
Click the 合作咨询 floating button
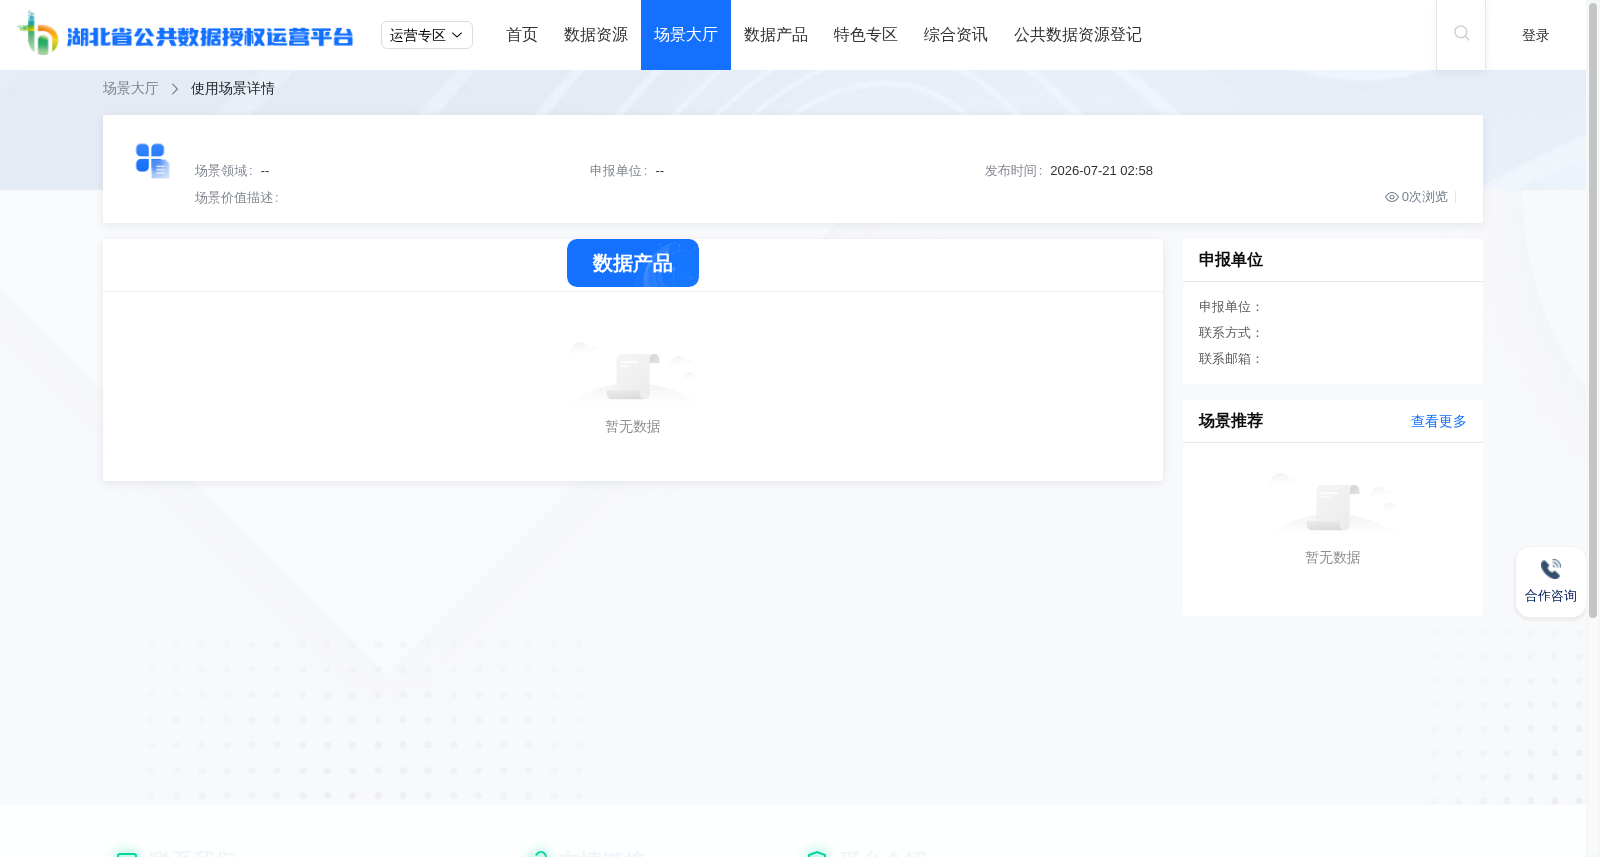[1551, 582]
